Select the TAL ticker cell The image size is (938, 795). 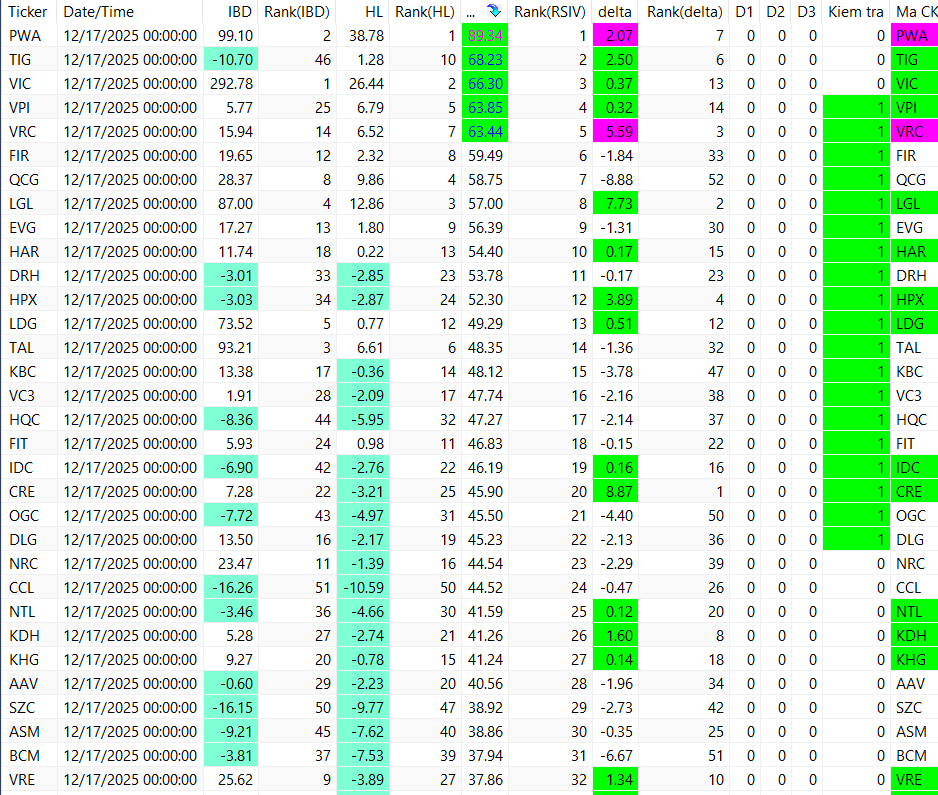[x=30, y=348]
